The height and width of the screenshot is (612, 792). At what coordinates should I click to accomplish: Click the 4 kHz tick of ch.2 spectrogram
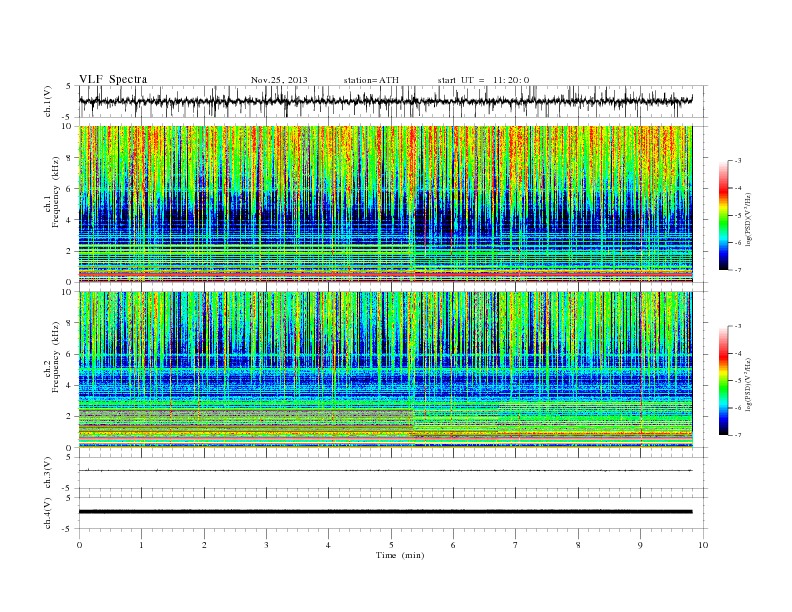coord(70,385)
